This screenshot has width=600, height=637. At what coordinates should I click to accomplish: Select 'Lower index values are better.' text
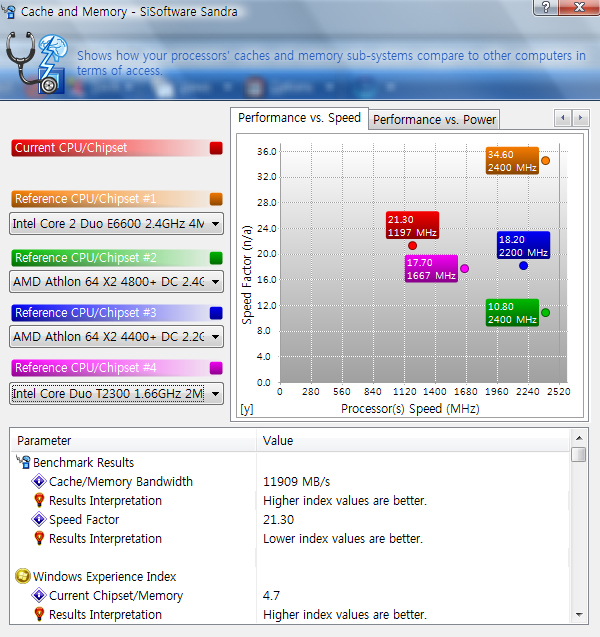343,539
